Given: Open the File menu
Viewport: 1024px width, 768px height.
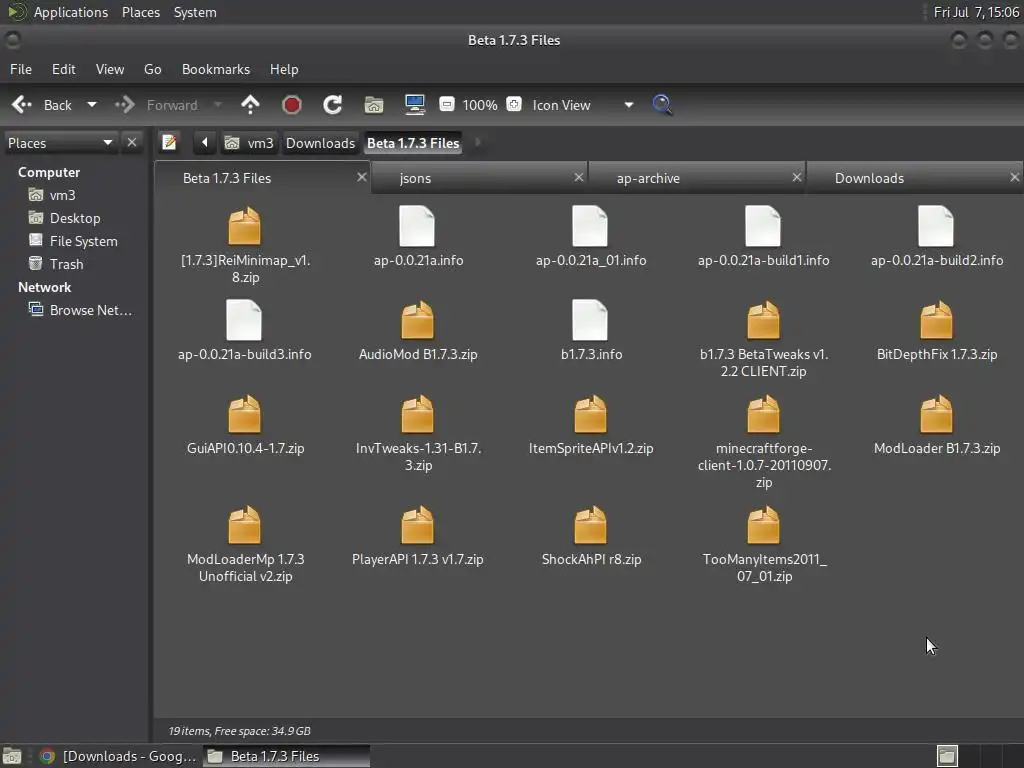Looking at the screenshot, I should click(21, 69).
